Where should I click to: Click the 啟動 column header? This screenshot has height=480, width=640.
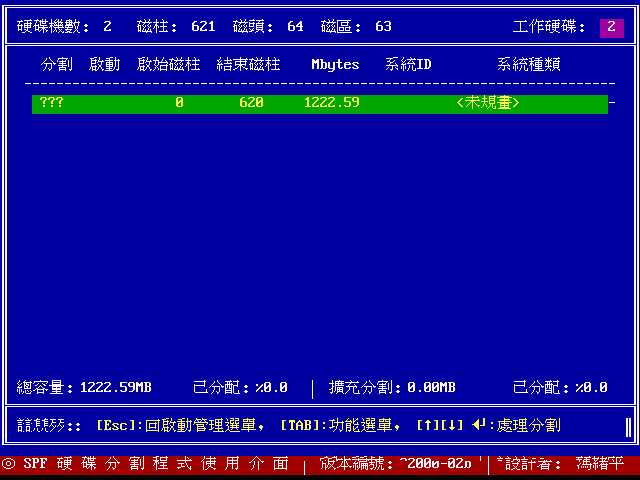(x=104, y=65)
